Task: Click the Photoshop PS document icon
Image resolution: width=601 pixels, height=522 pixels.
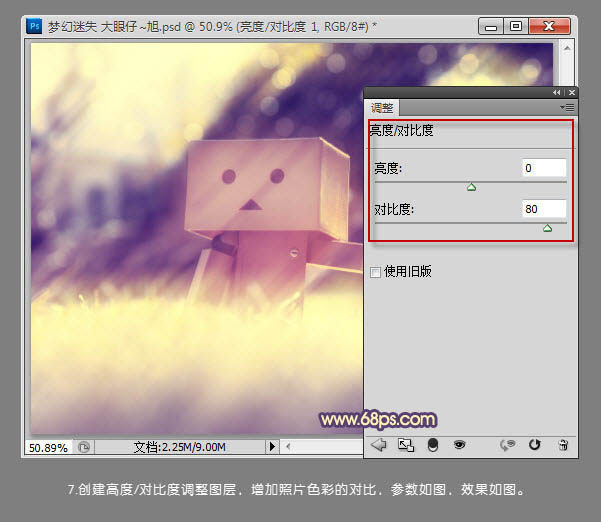Action: tap(35, 24)
